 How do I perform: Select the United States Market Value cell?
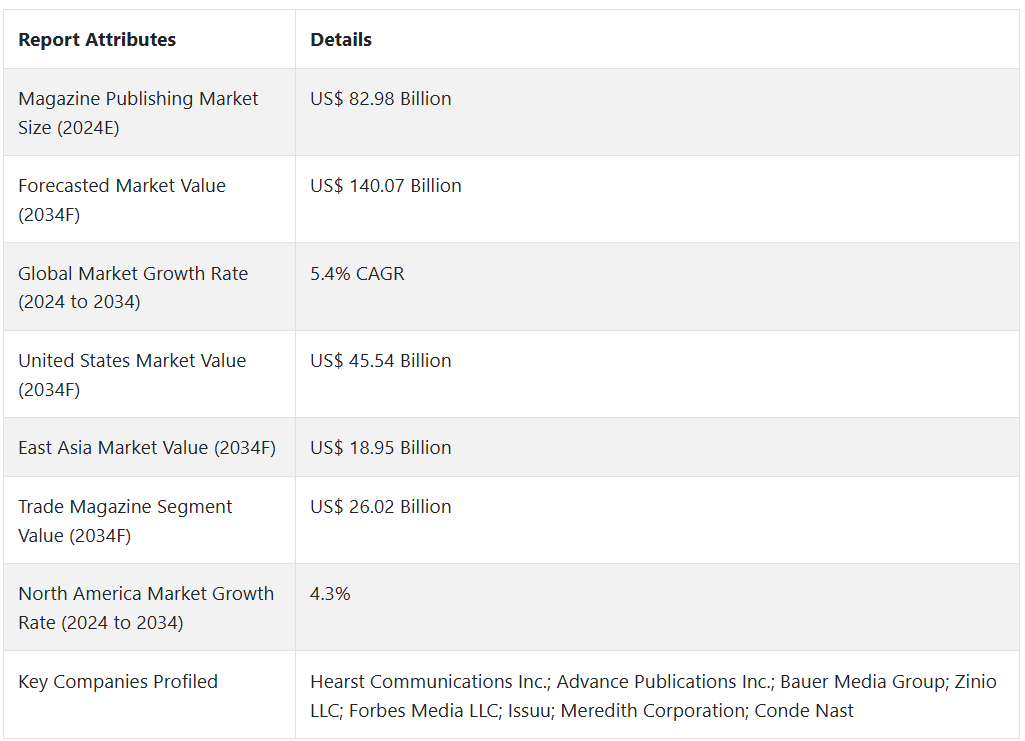click(x=132, y=374)
